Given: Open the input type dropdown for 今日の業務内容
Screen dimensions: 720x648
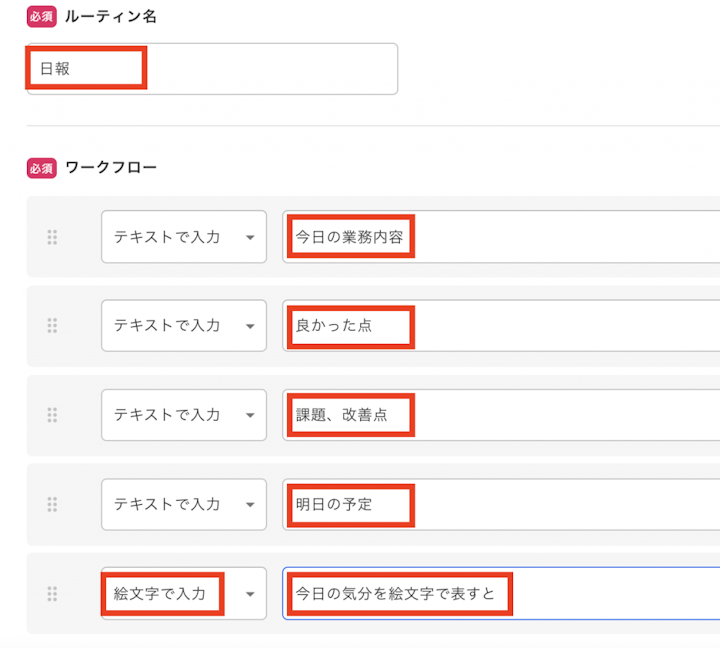Looking at the screenshot, I should click(184, 237).
